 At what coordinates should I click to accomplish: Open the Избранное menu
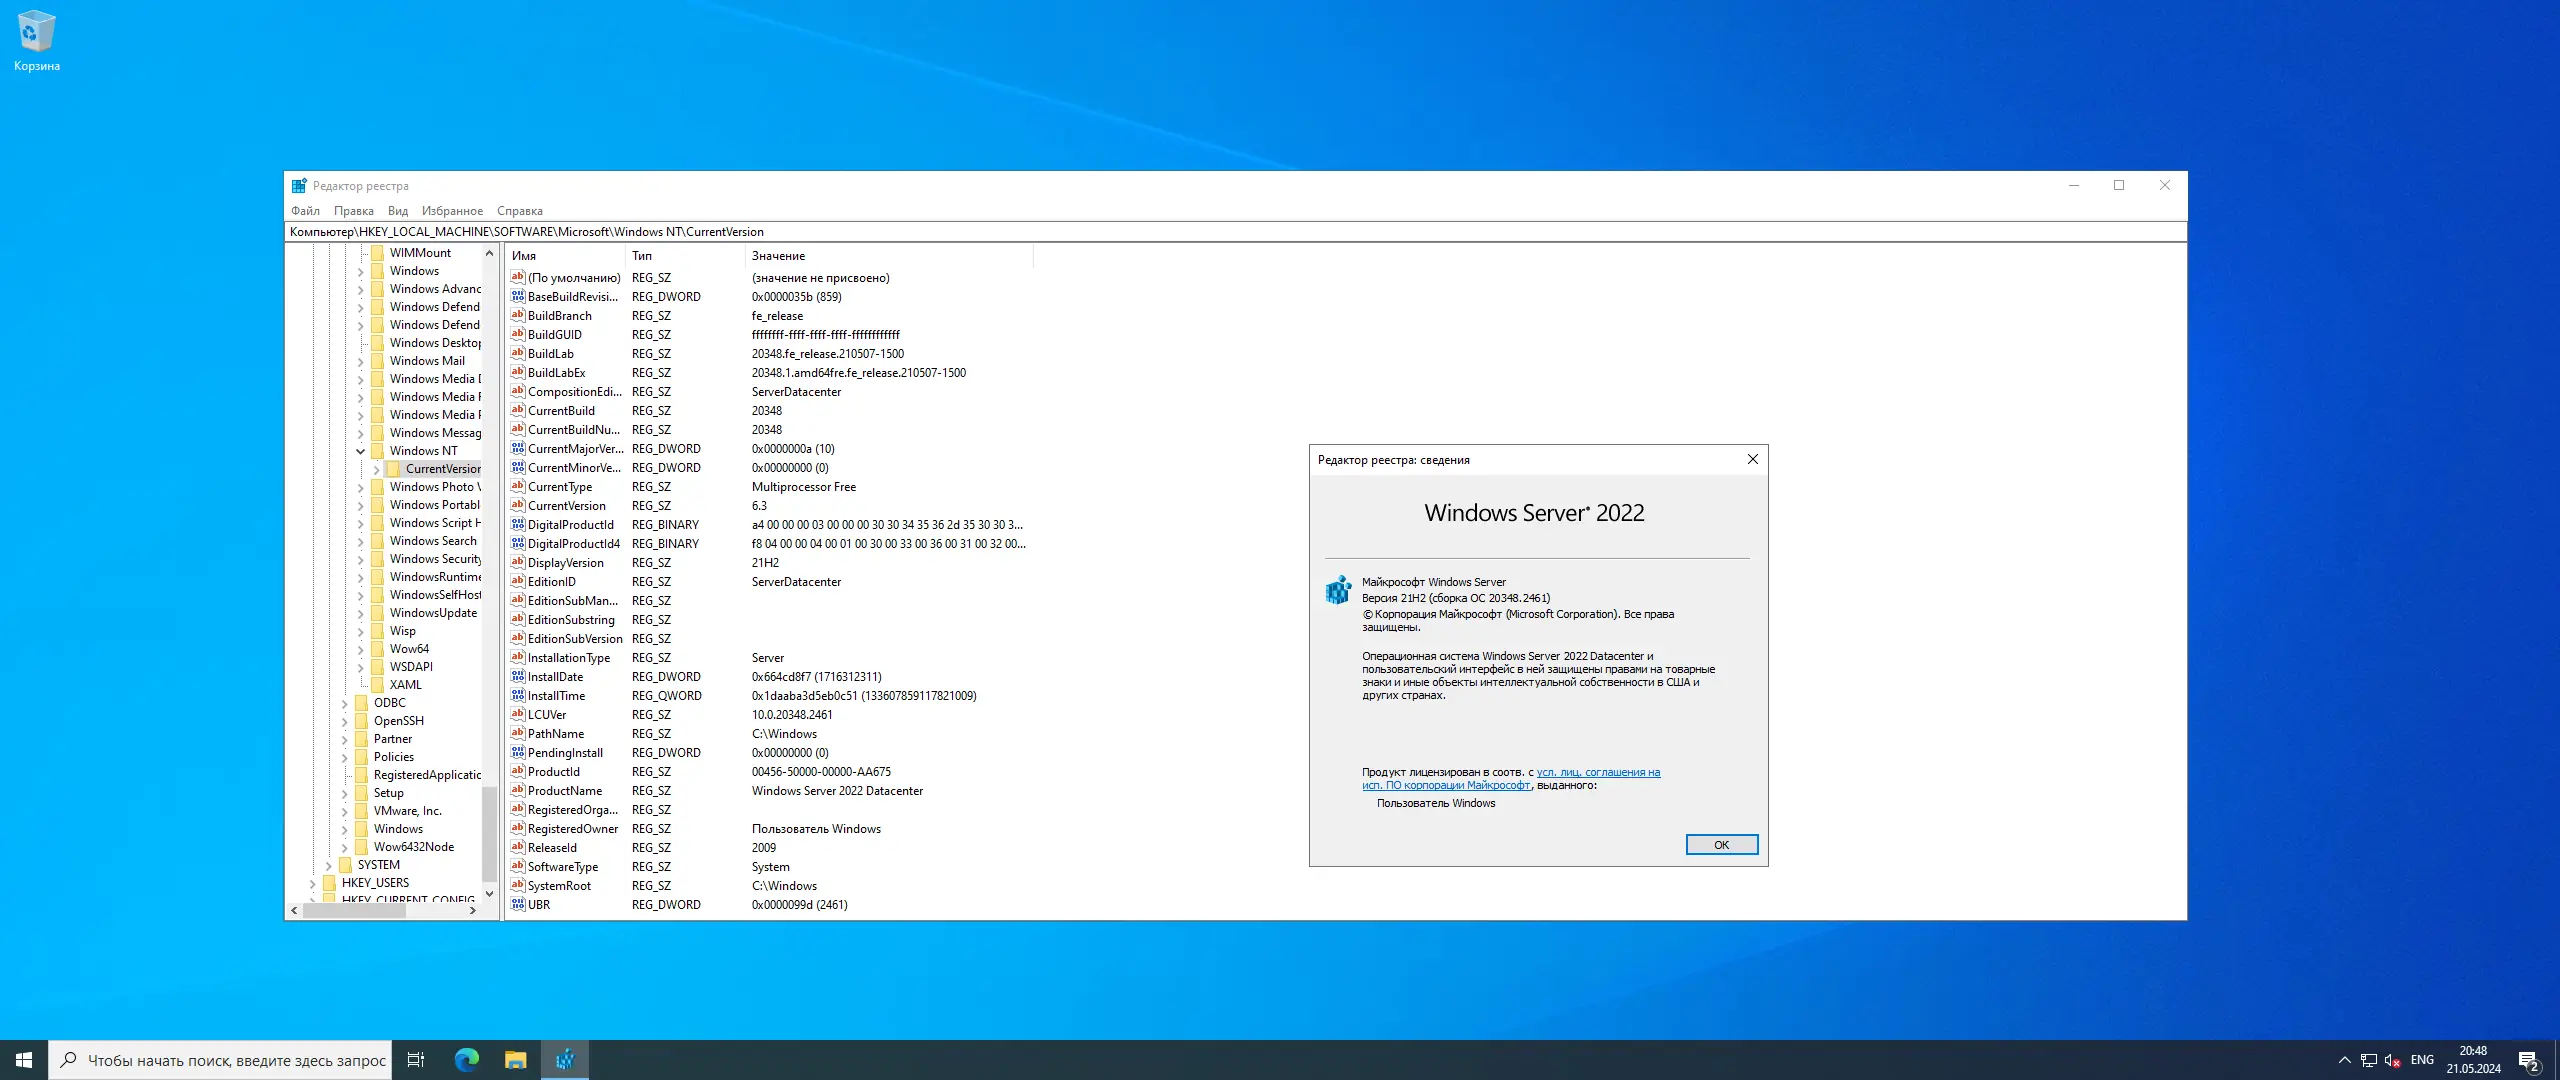point(452,211)
